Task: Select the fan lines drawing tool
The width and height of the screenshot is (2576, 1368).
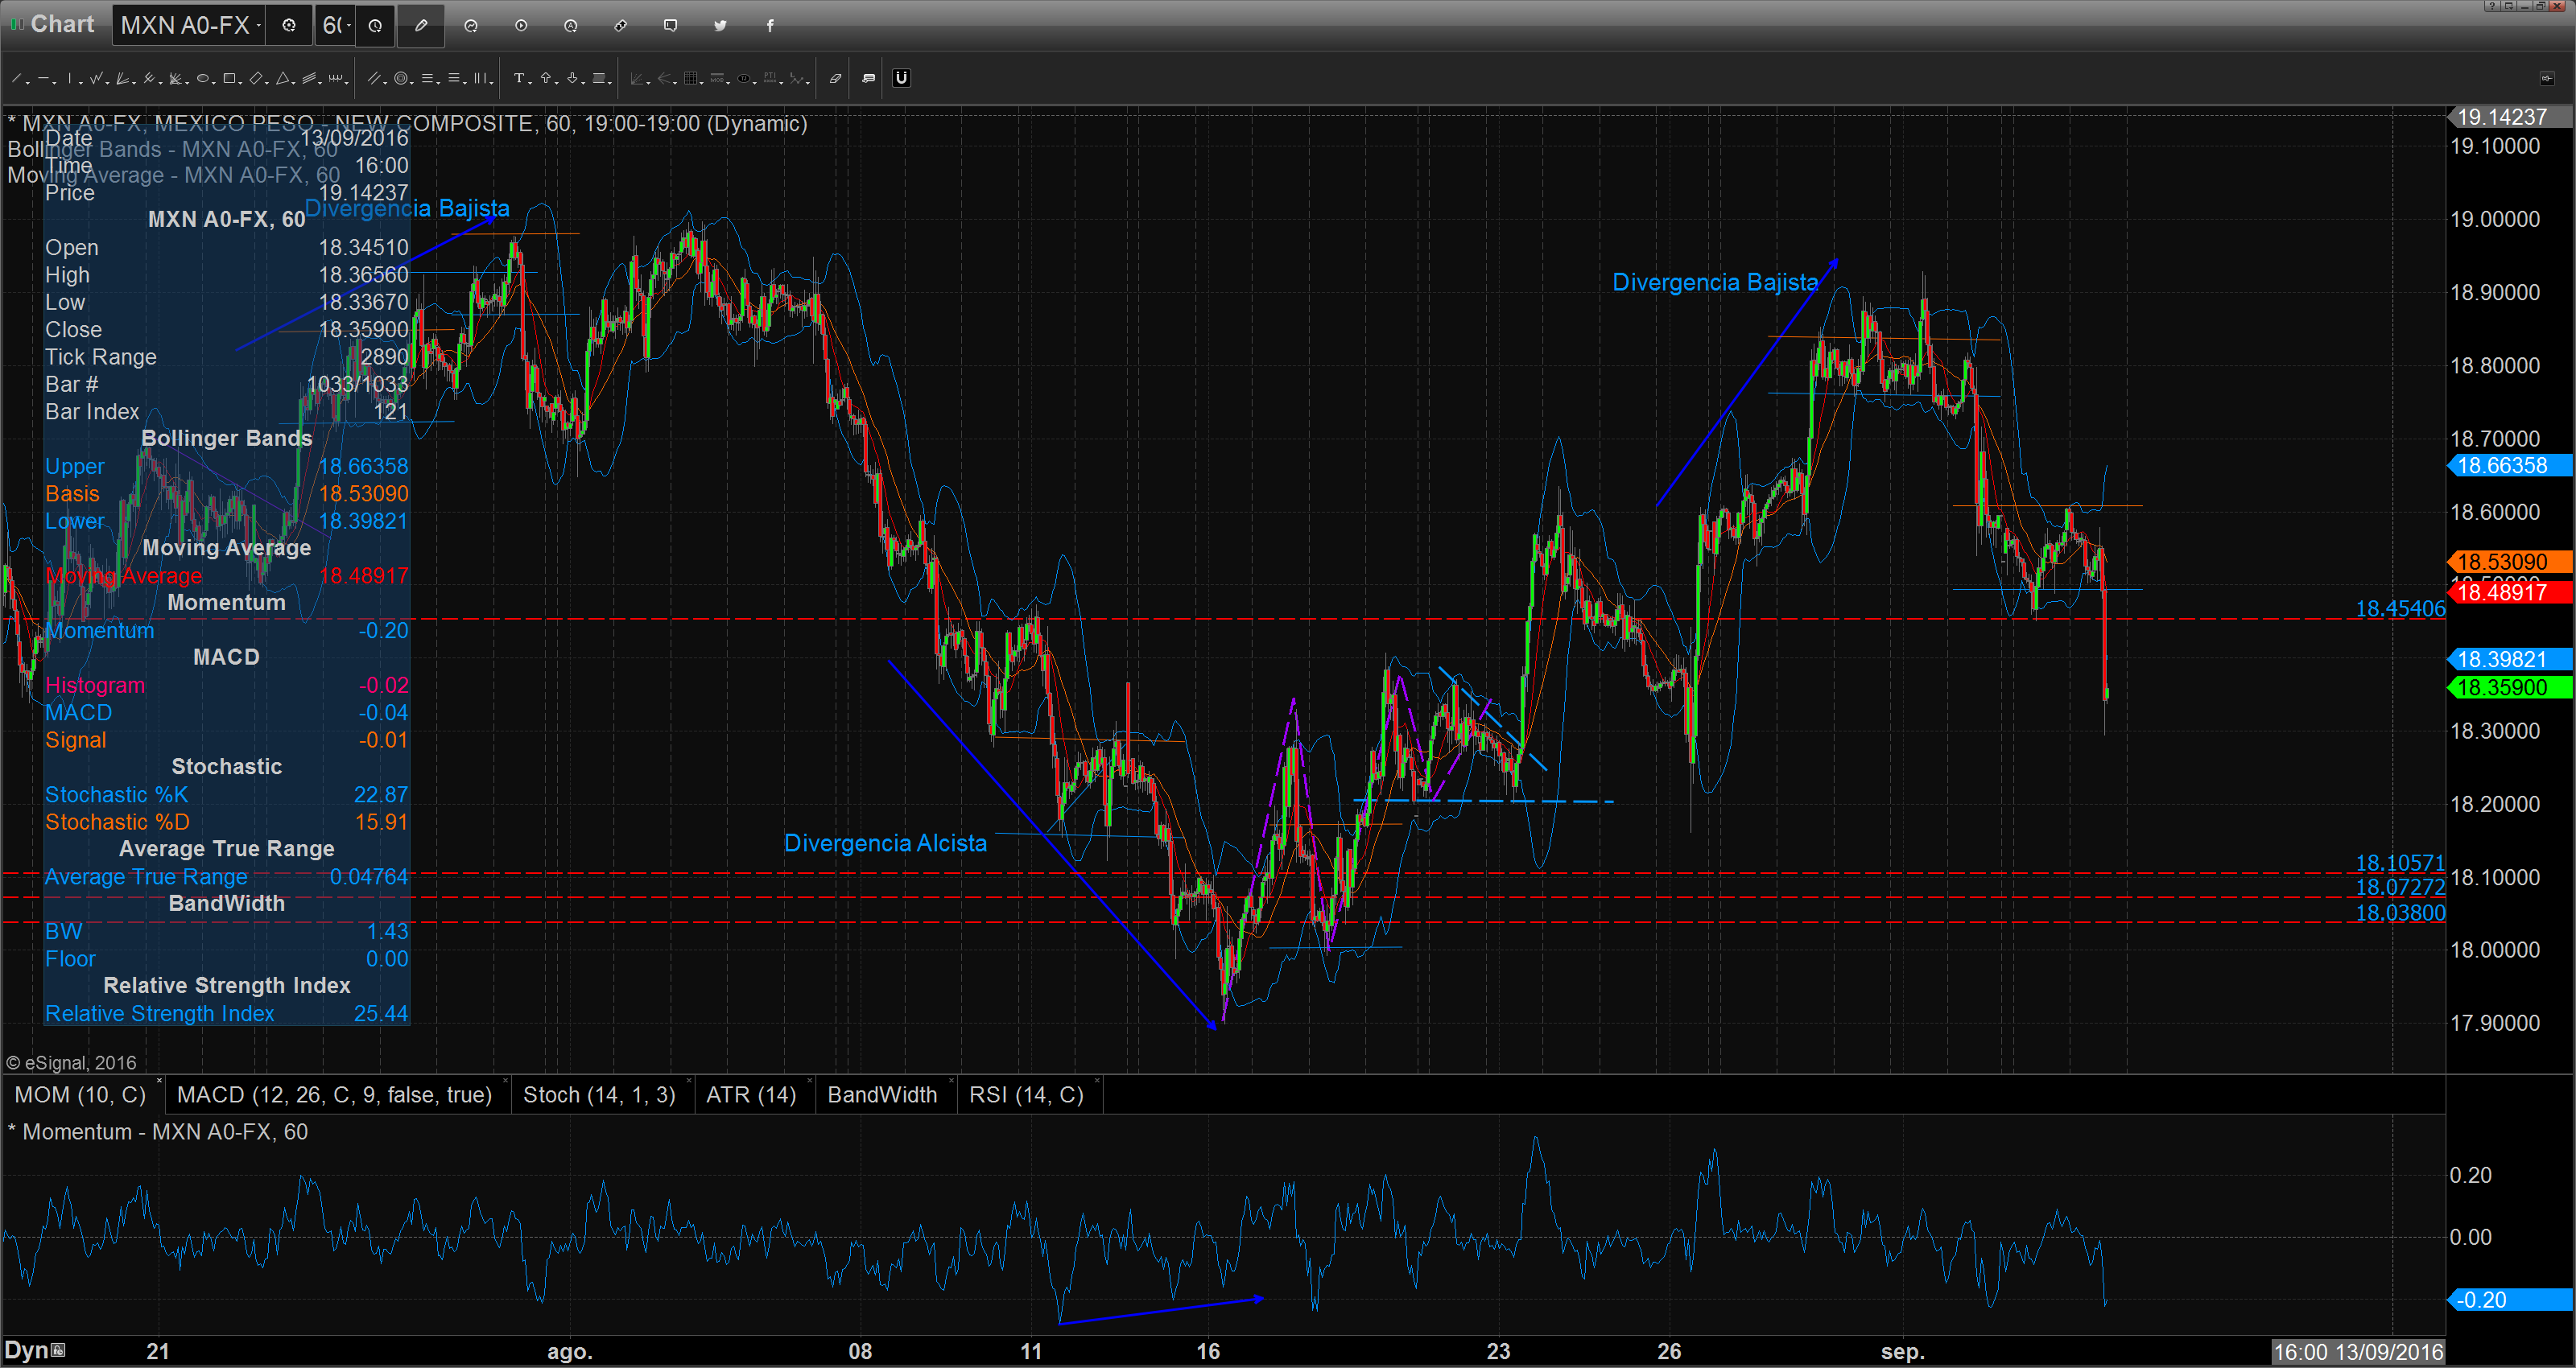Action: (x=122, y=78)
